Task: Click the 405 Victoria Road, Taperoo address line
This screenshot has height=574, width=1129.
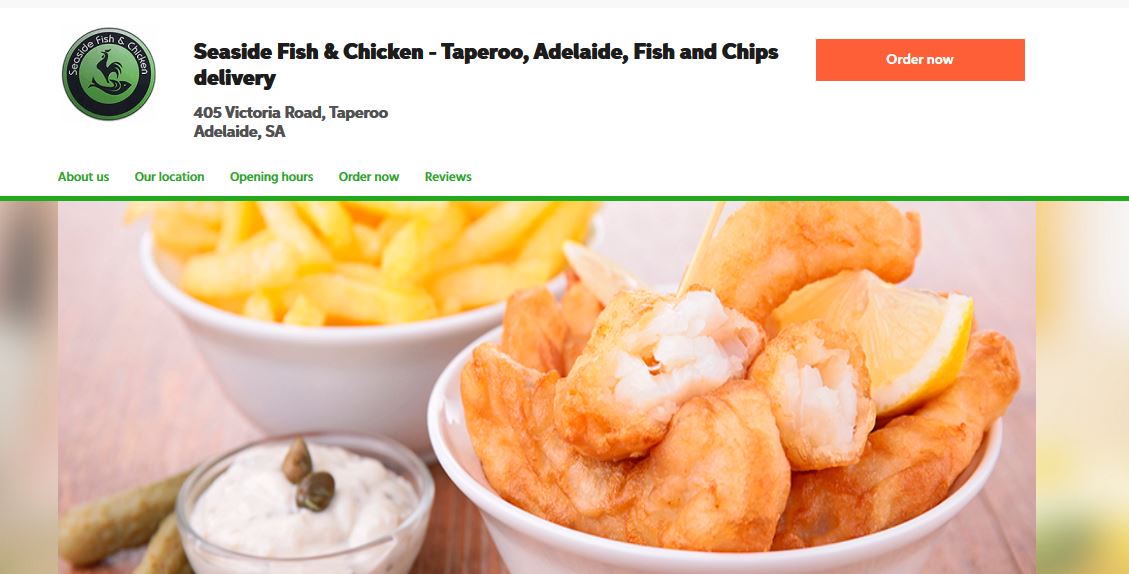Action: pyautogui.click(x=291, y=112)
